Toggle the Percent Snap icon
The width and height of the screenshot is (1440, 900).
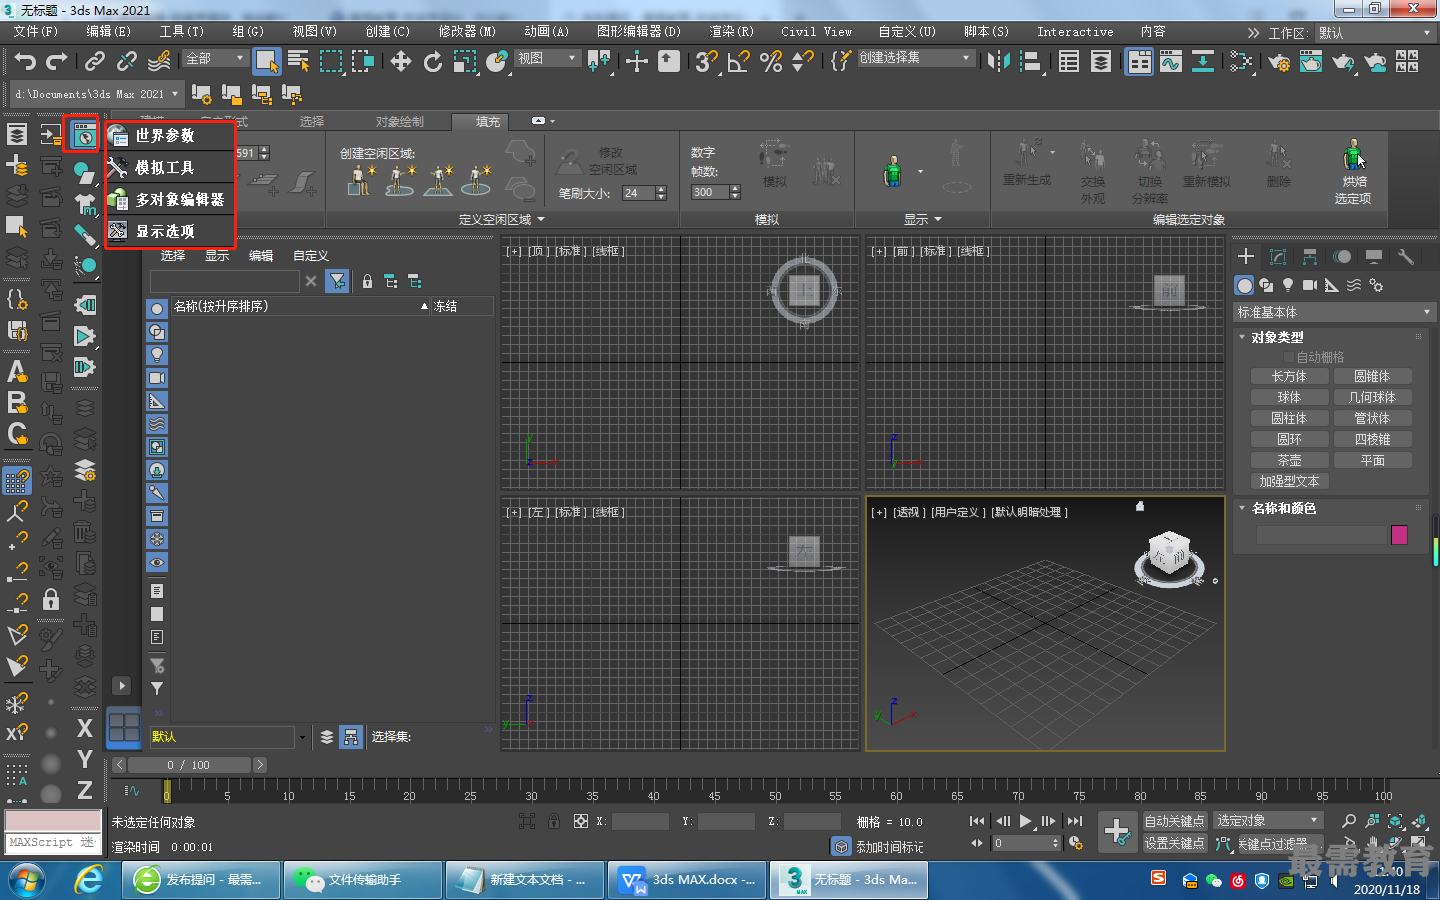click(771, 62)
